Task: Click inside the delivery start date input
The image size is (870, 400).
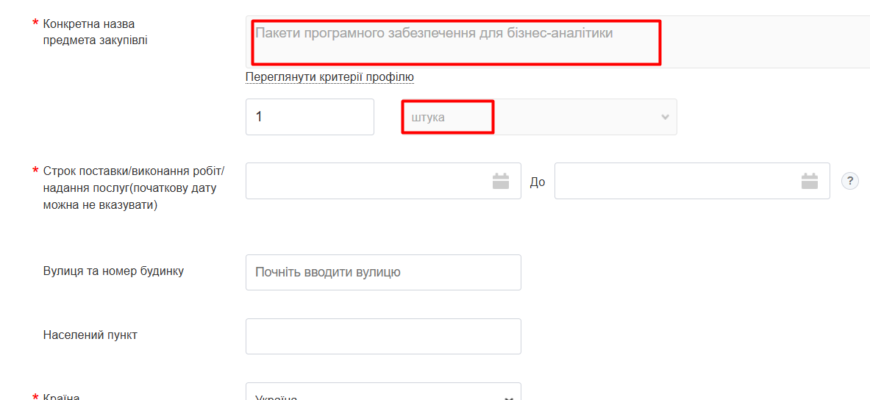Action: coord(383,181)
